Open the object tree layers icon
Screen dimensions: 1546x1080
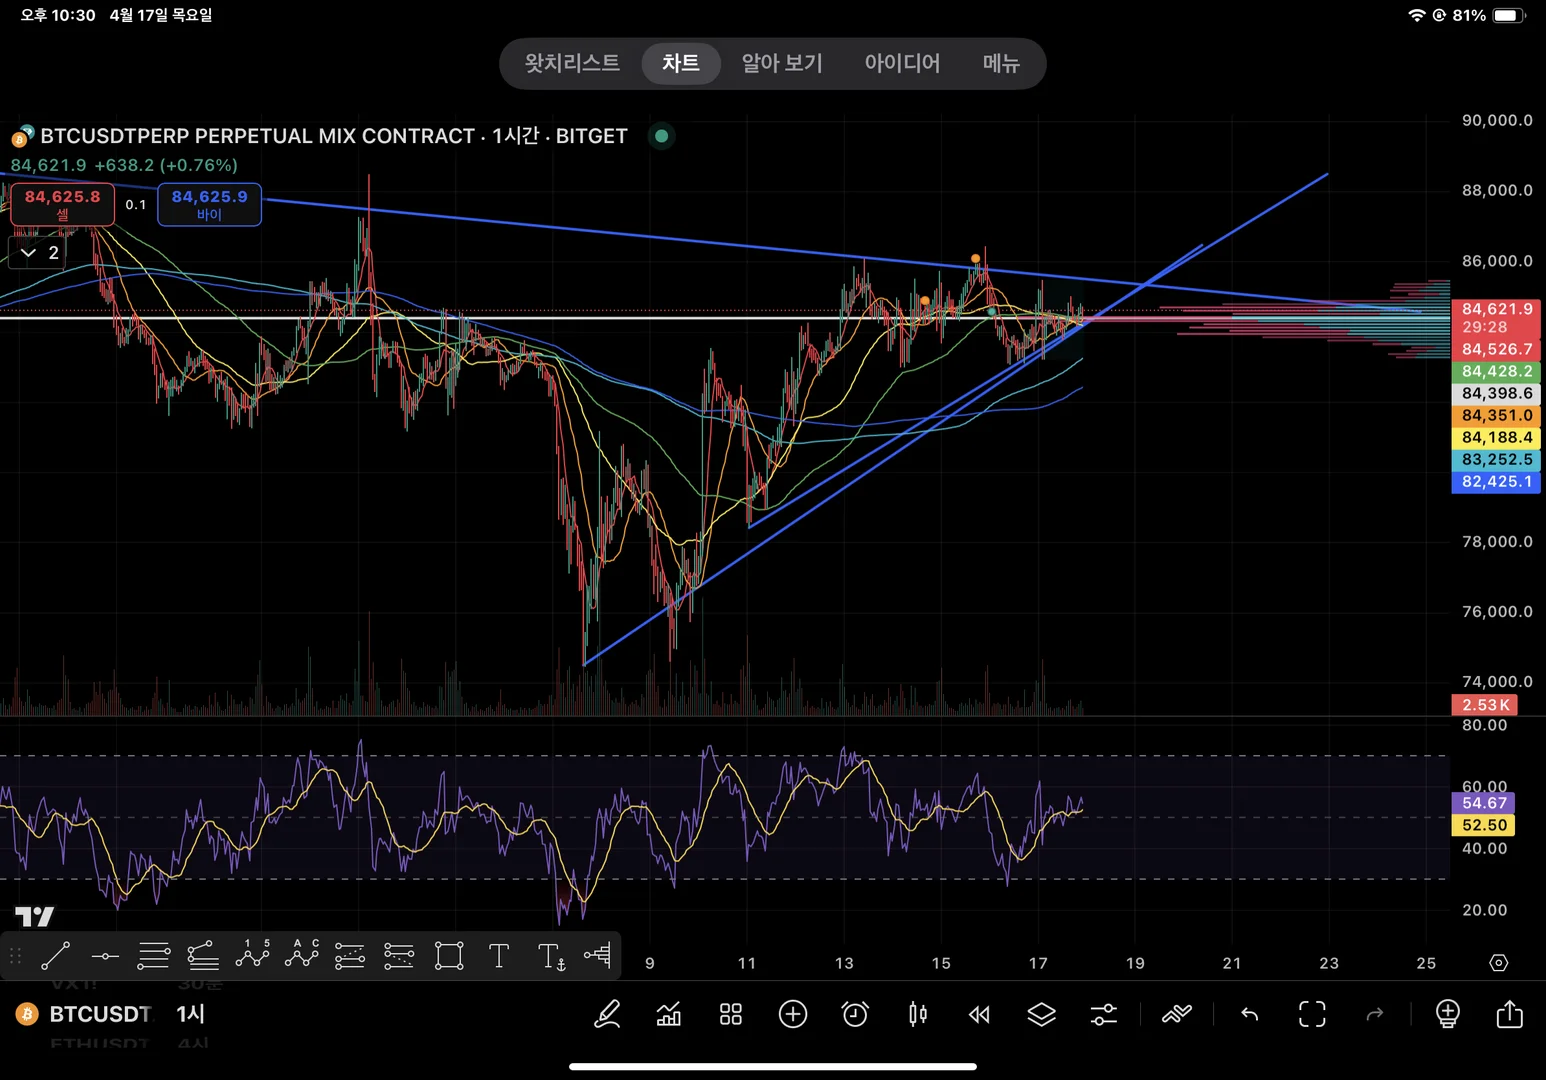[x=1041, y=1014]
